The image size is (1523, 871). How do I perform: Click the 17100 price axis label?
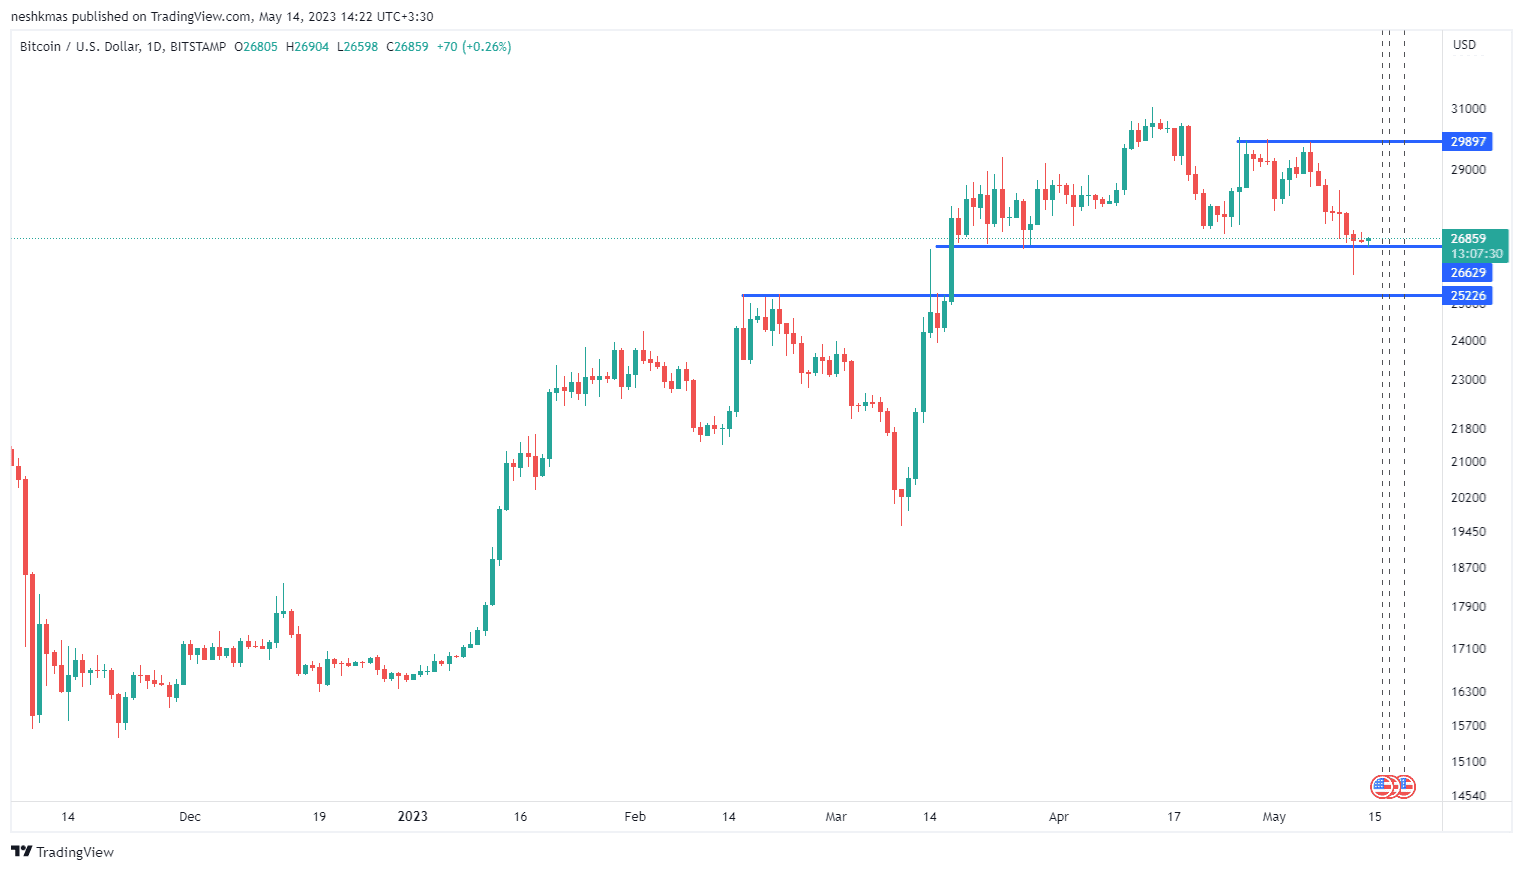[1468, 648]
